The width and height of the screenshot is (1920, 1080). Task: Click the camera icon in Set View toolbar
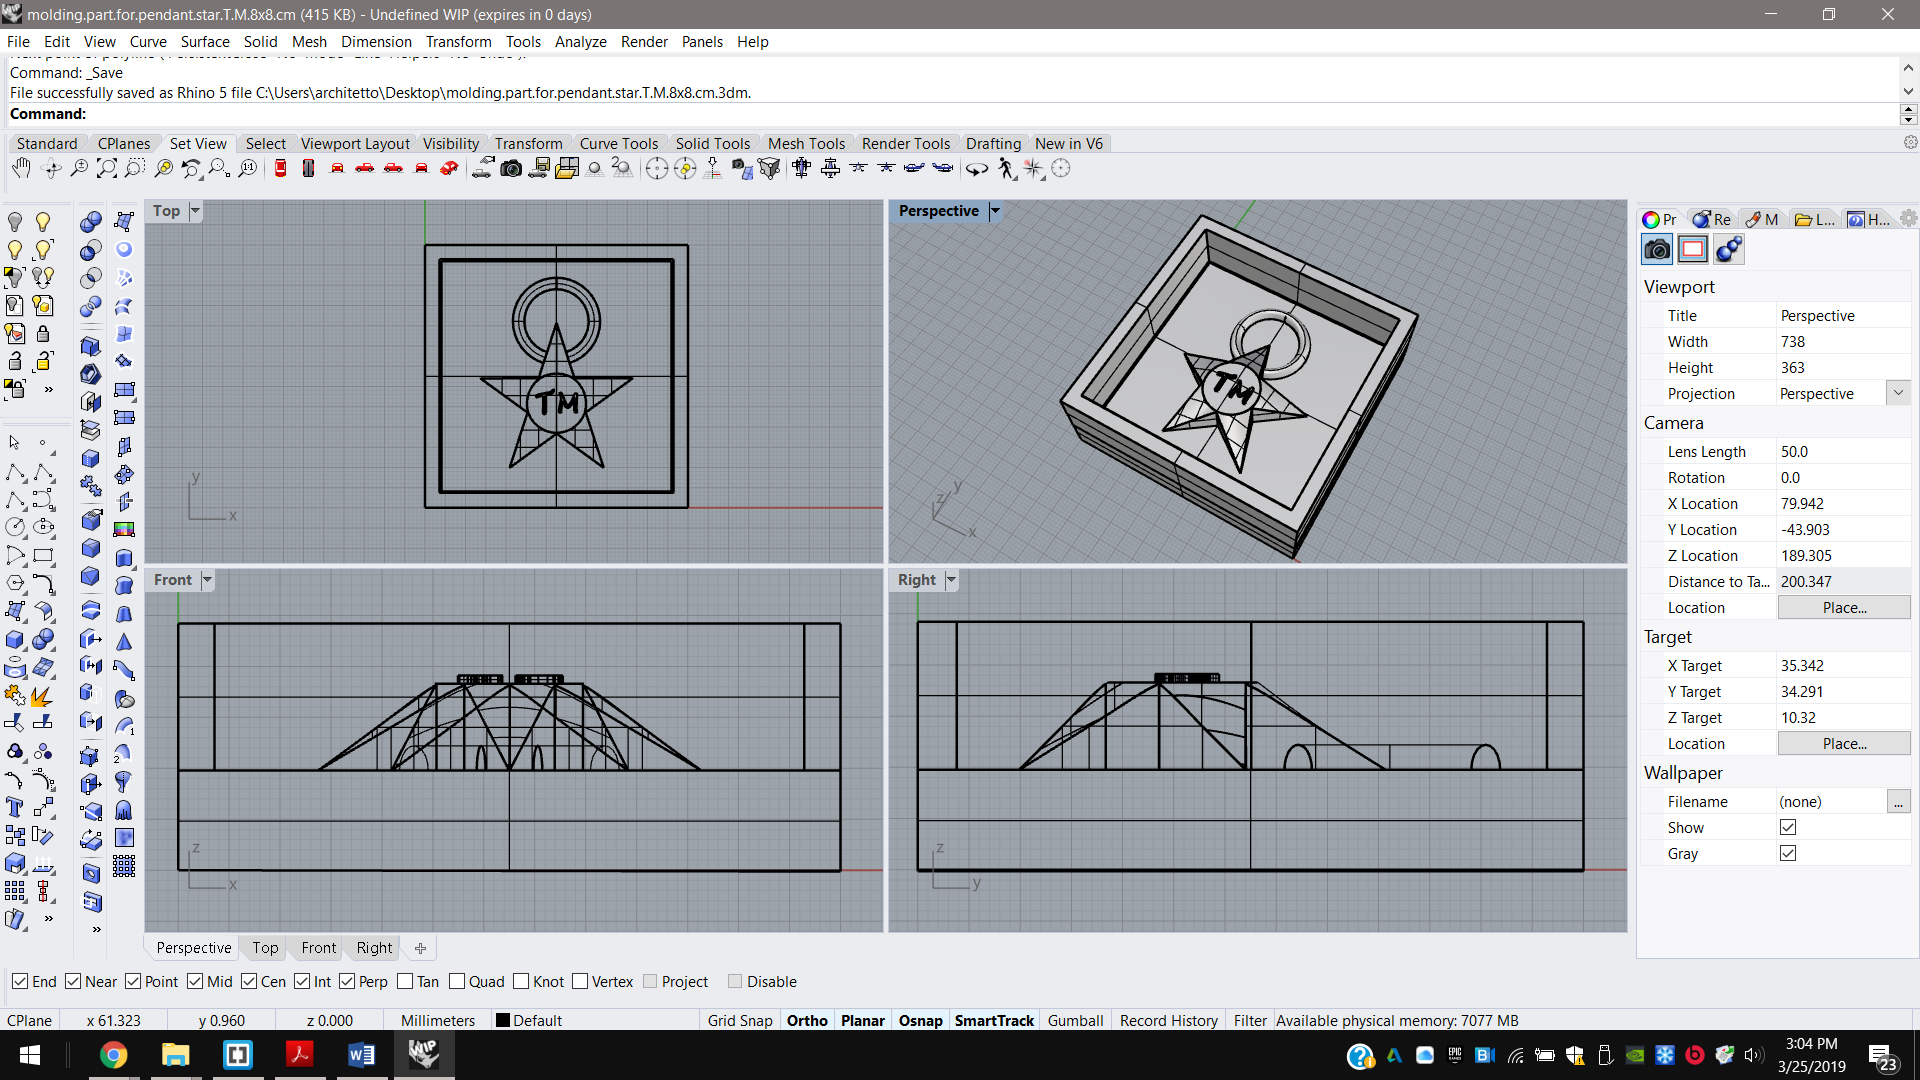click(x=510, y=168)
